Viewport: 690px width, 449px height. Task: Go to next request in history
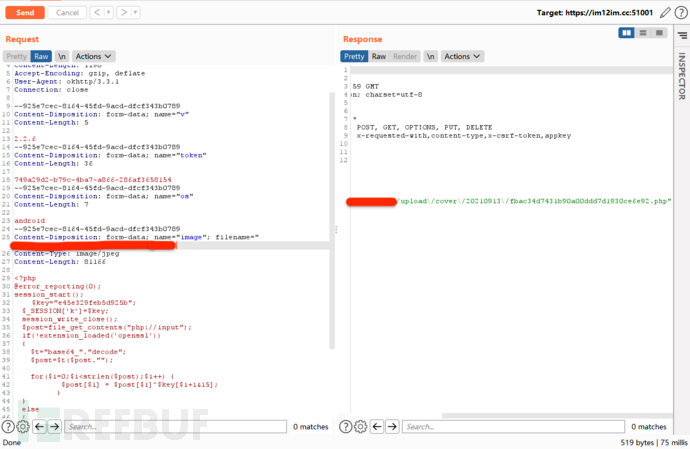click(124, 13)
